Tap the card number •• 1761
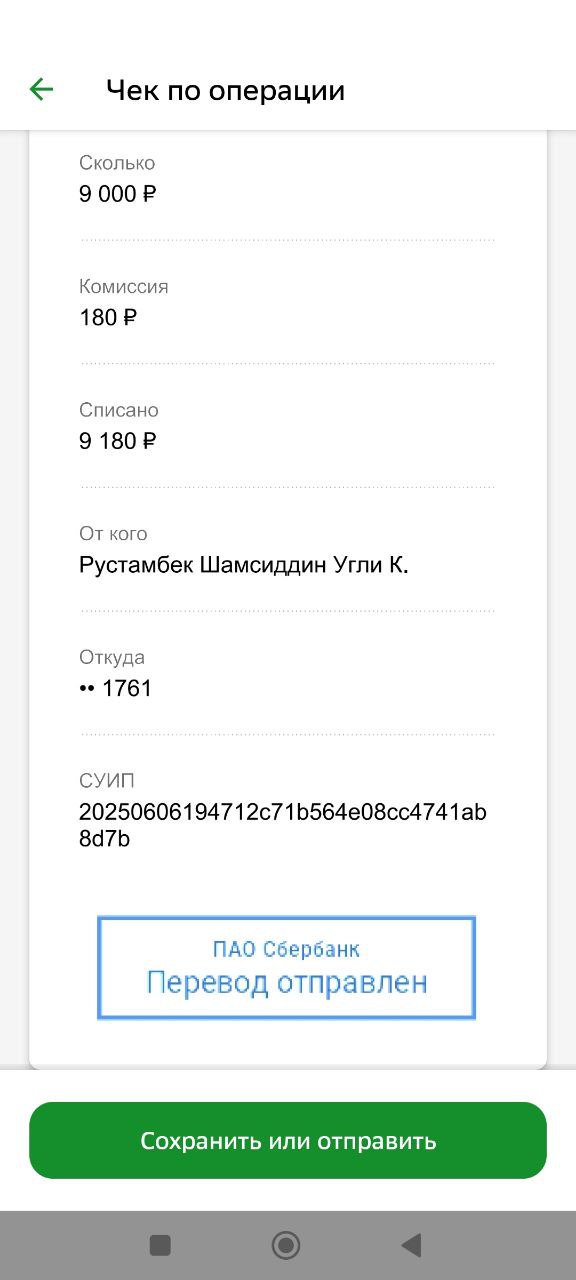Screen dimensions: 576x1280 115,688
